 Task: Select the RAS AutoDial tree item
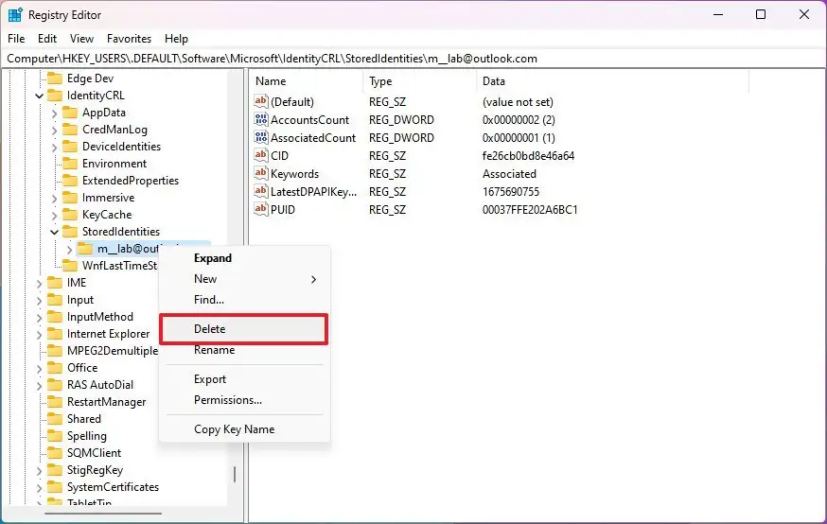click(x=100, y=385)
